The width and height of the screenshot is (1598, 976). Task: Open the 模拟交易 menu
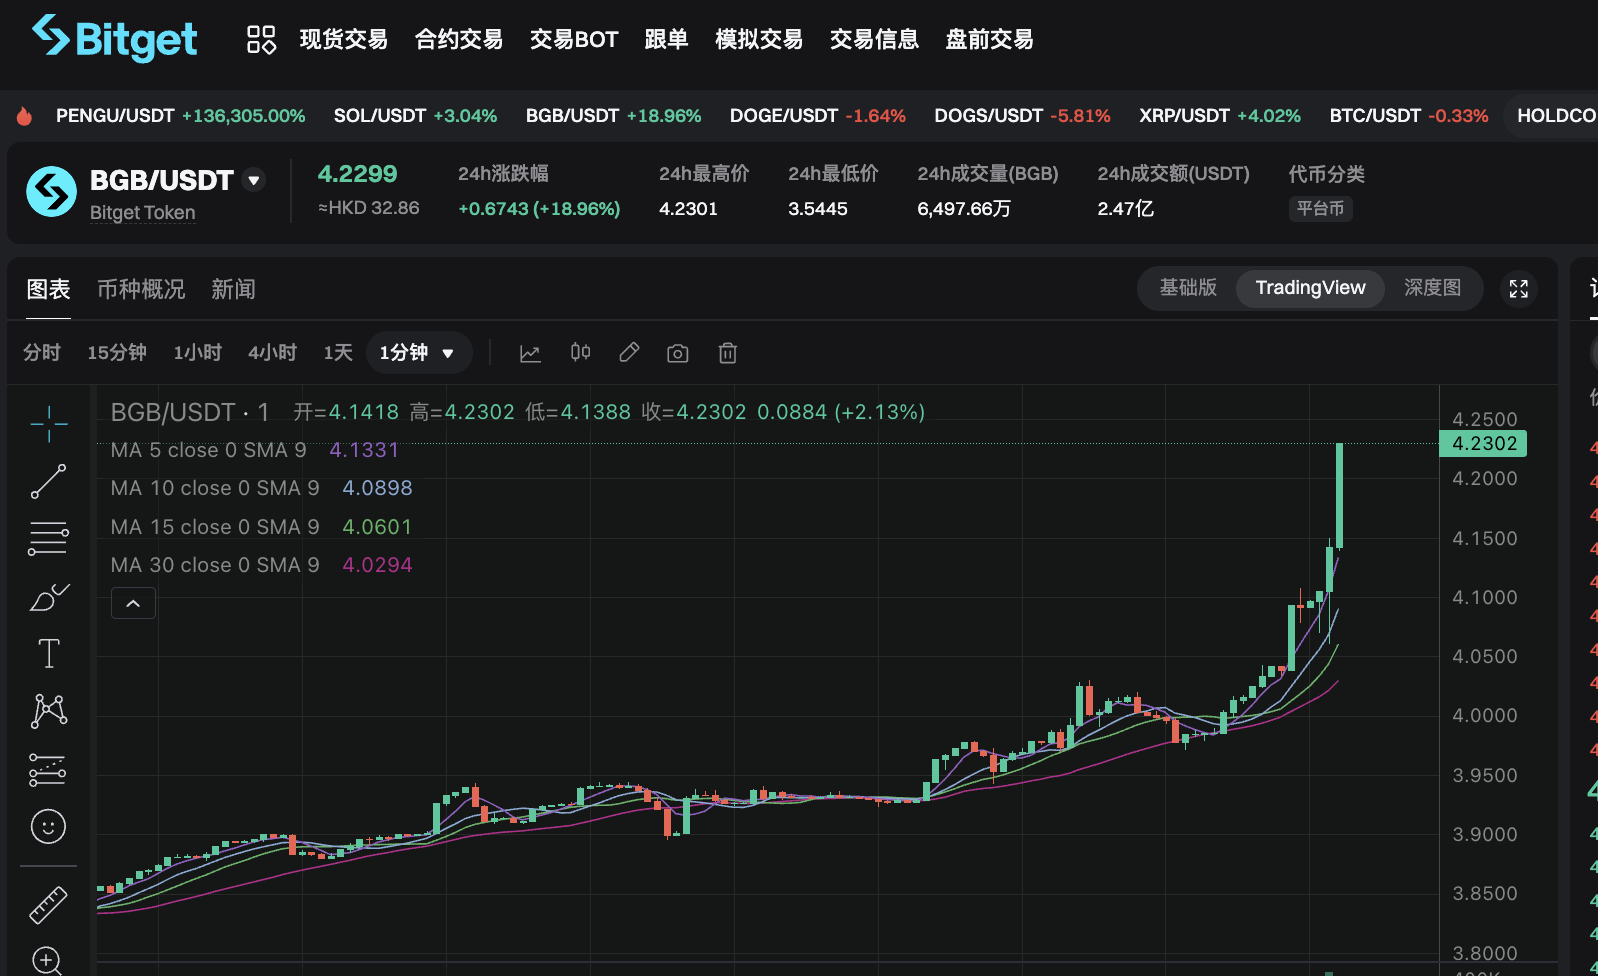(759, 39)
